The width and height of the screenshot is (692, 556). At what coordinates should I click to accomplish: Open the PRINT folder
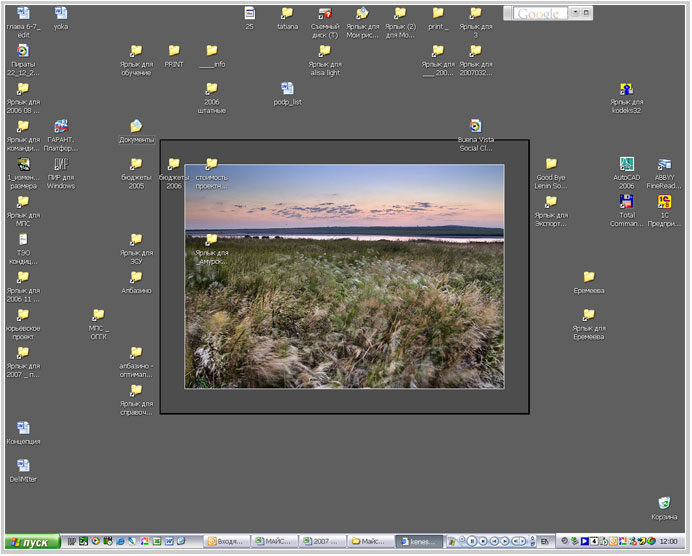pos(174,56)
